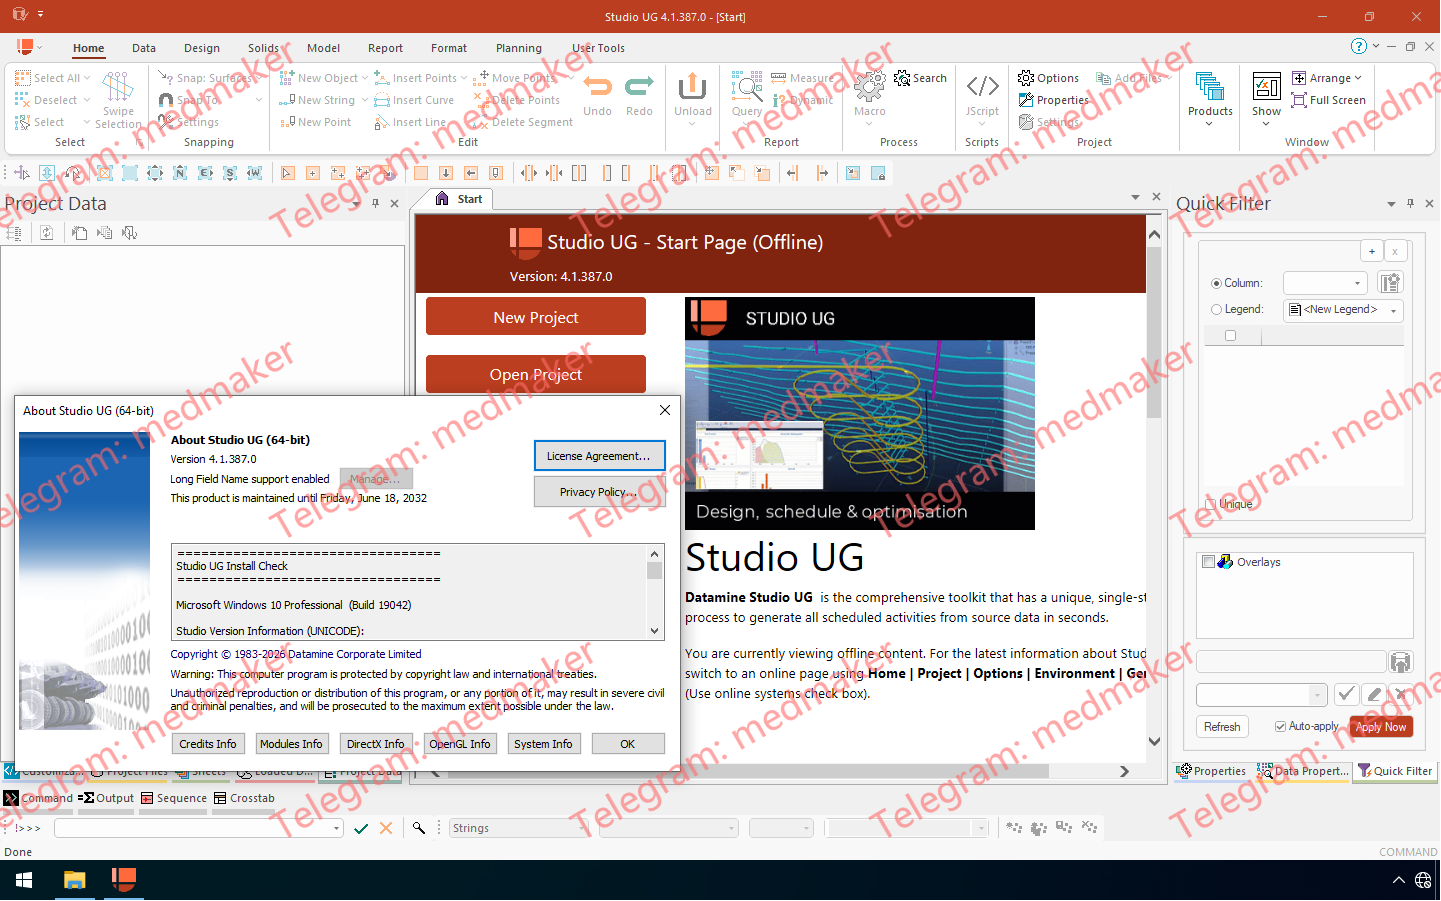Select the Undo icon in the ribbon
The image size is (1441, 901).
click(x=597, y=90)
